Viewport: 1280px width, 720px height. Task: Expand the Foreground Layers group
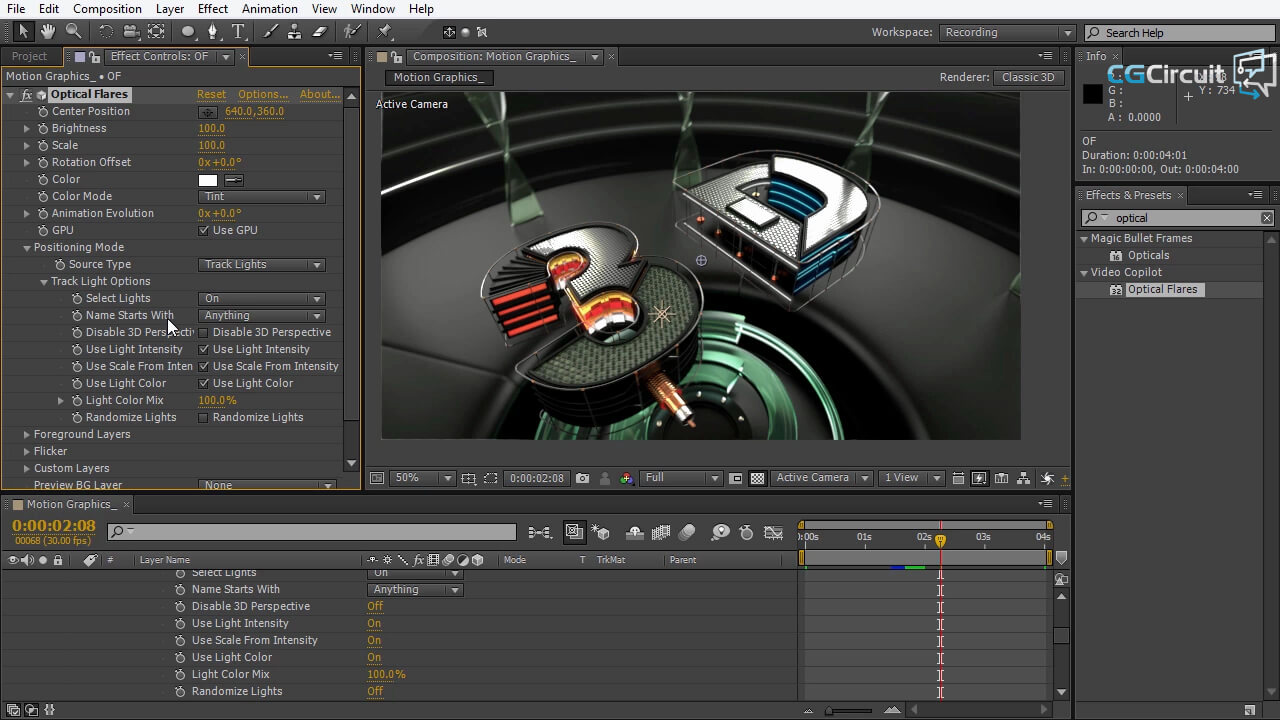pos(27,435)
